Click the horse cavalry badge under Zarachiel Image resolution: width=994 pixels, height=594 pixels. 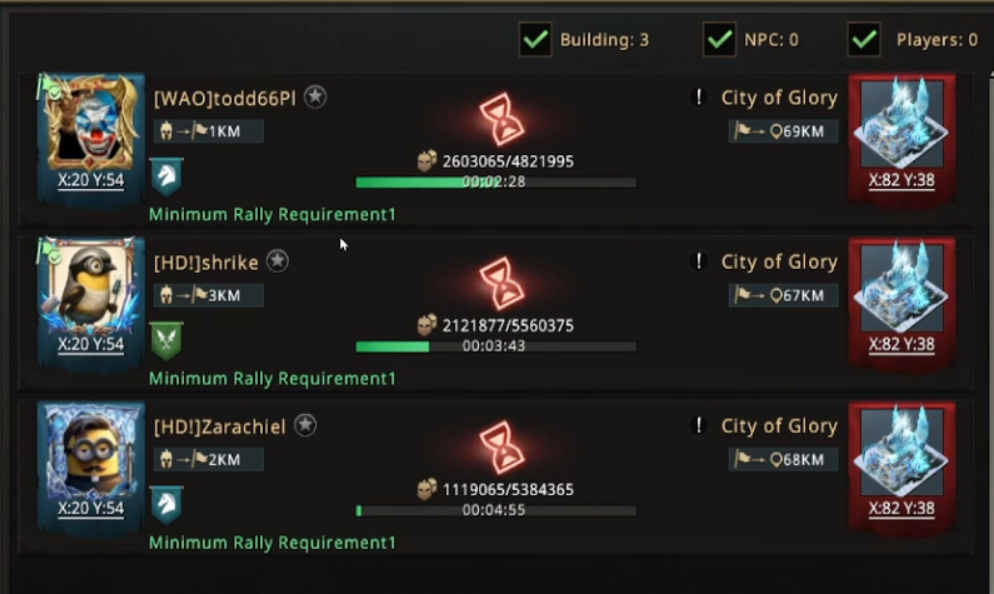(166, 504)
